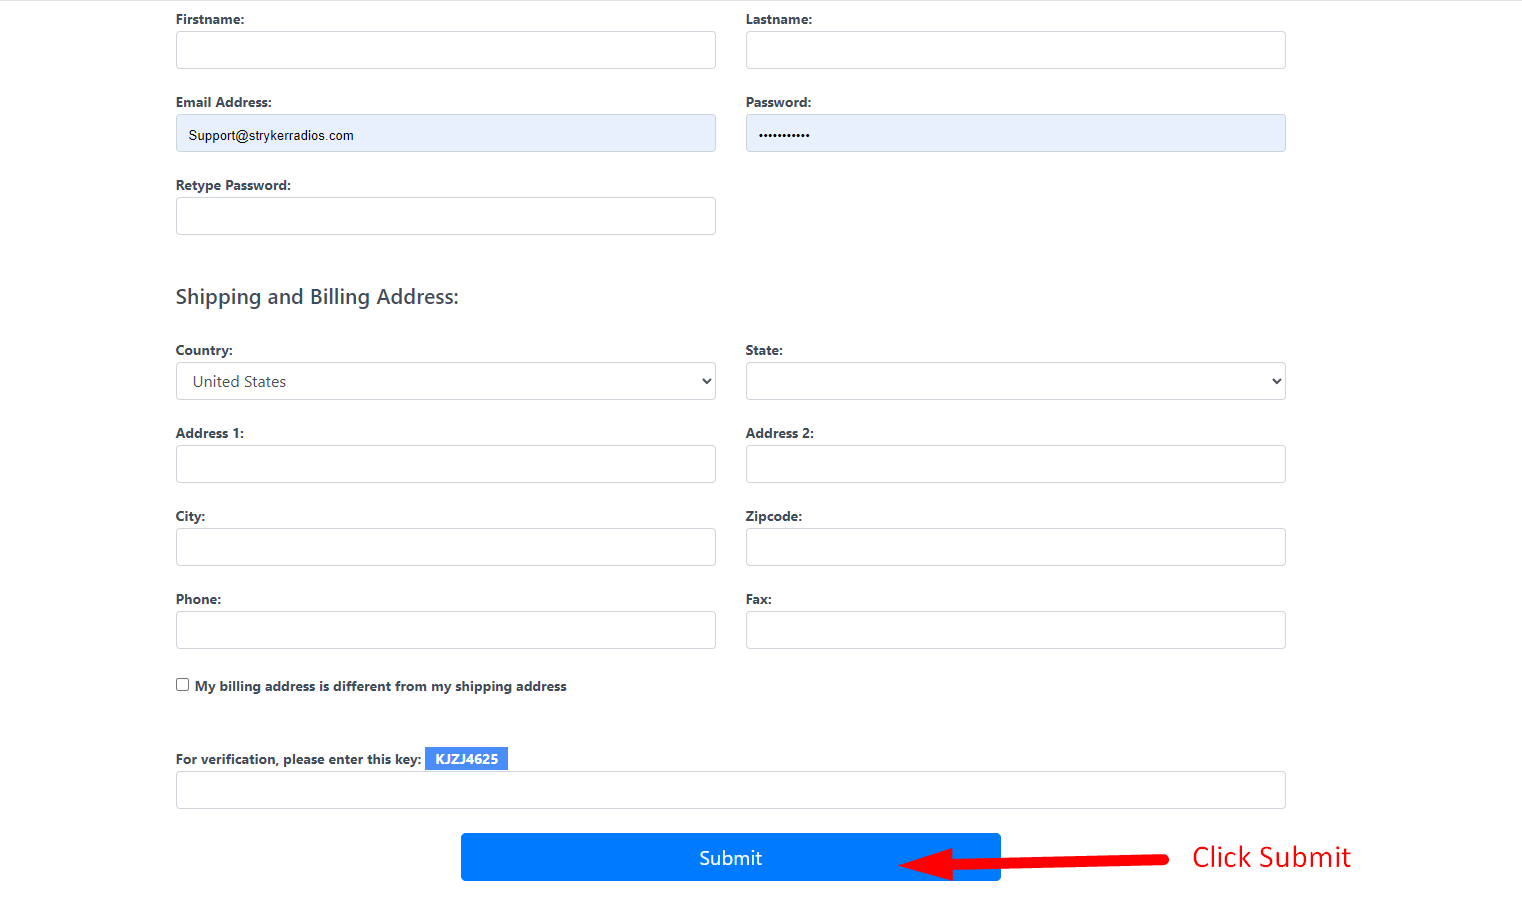Click the KJZJ4625 verification key badge
1522x897 pixels.
pyautogui.click(x=466, y=759)
